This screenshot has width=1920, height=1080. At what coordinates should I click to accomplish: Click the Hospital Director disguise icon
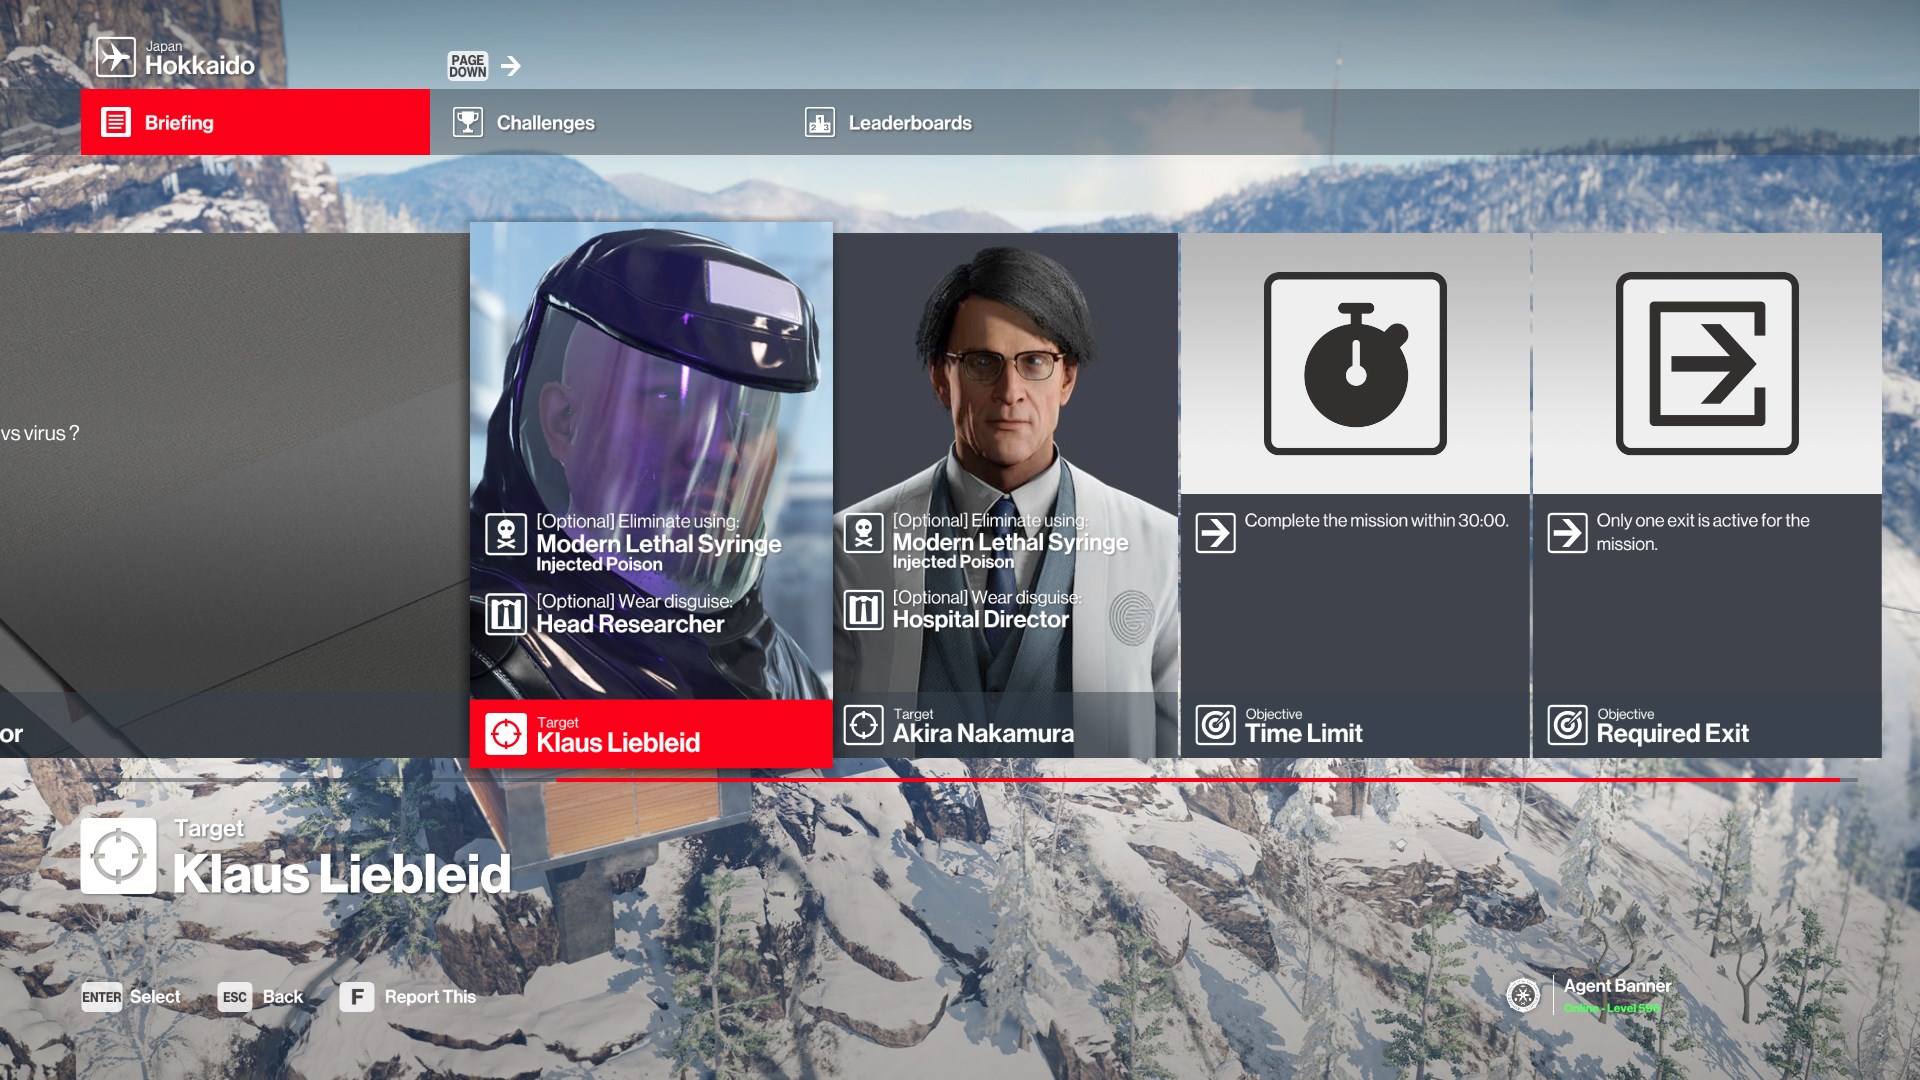tap(863, 609)
